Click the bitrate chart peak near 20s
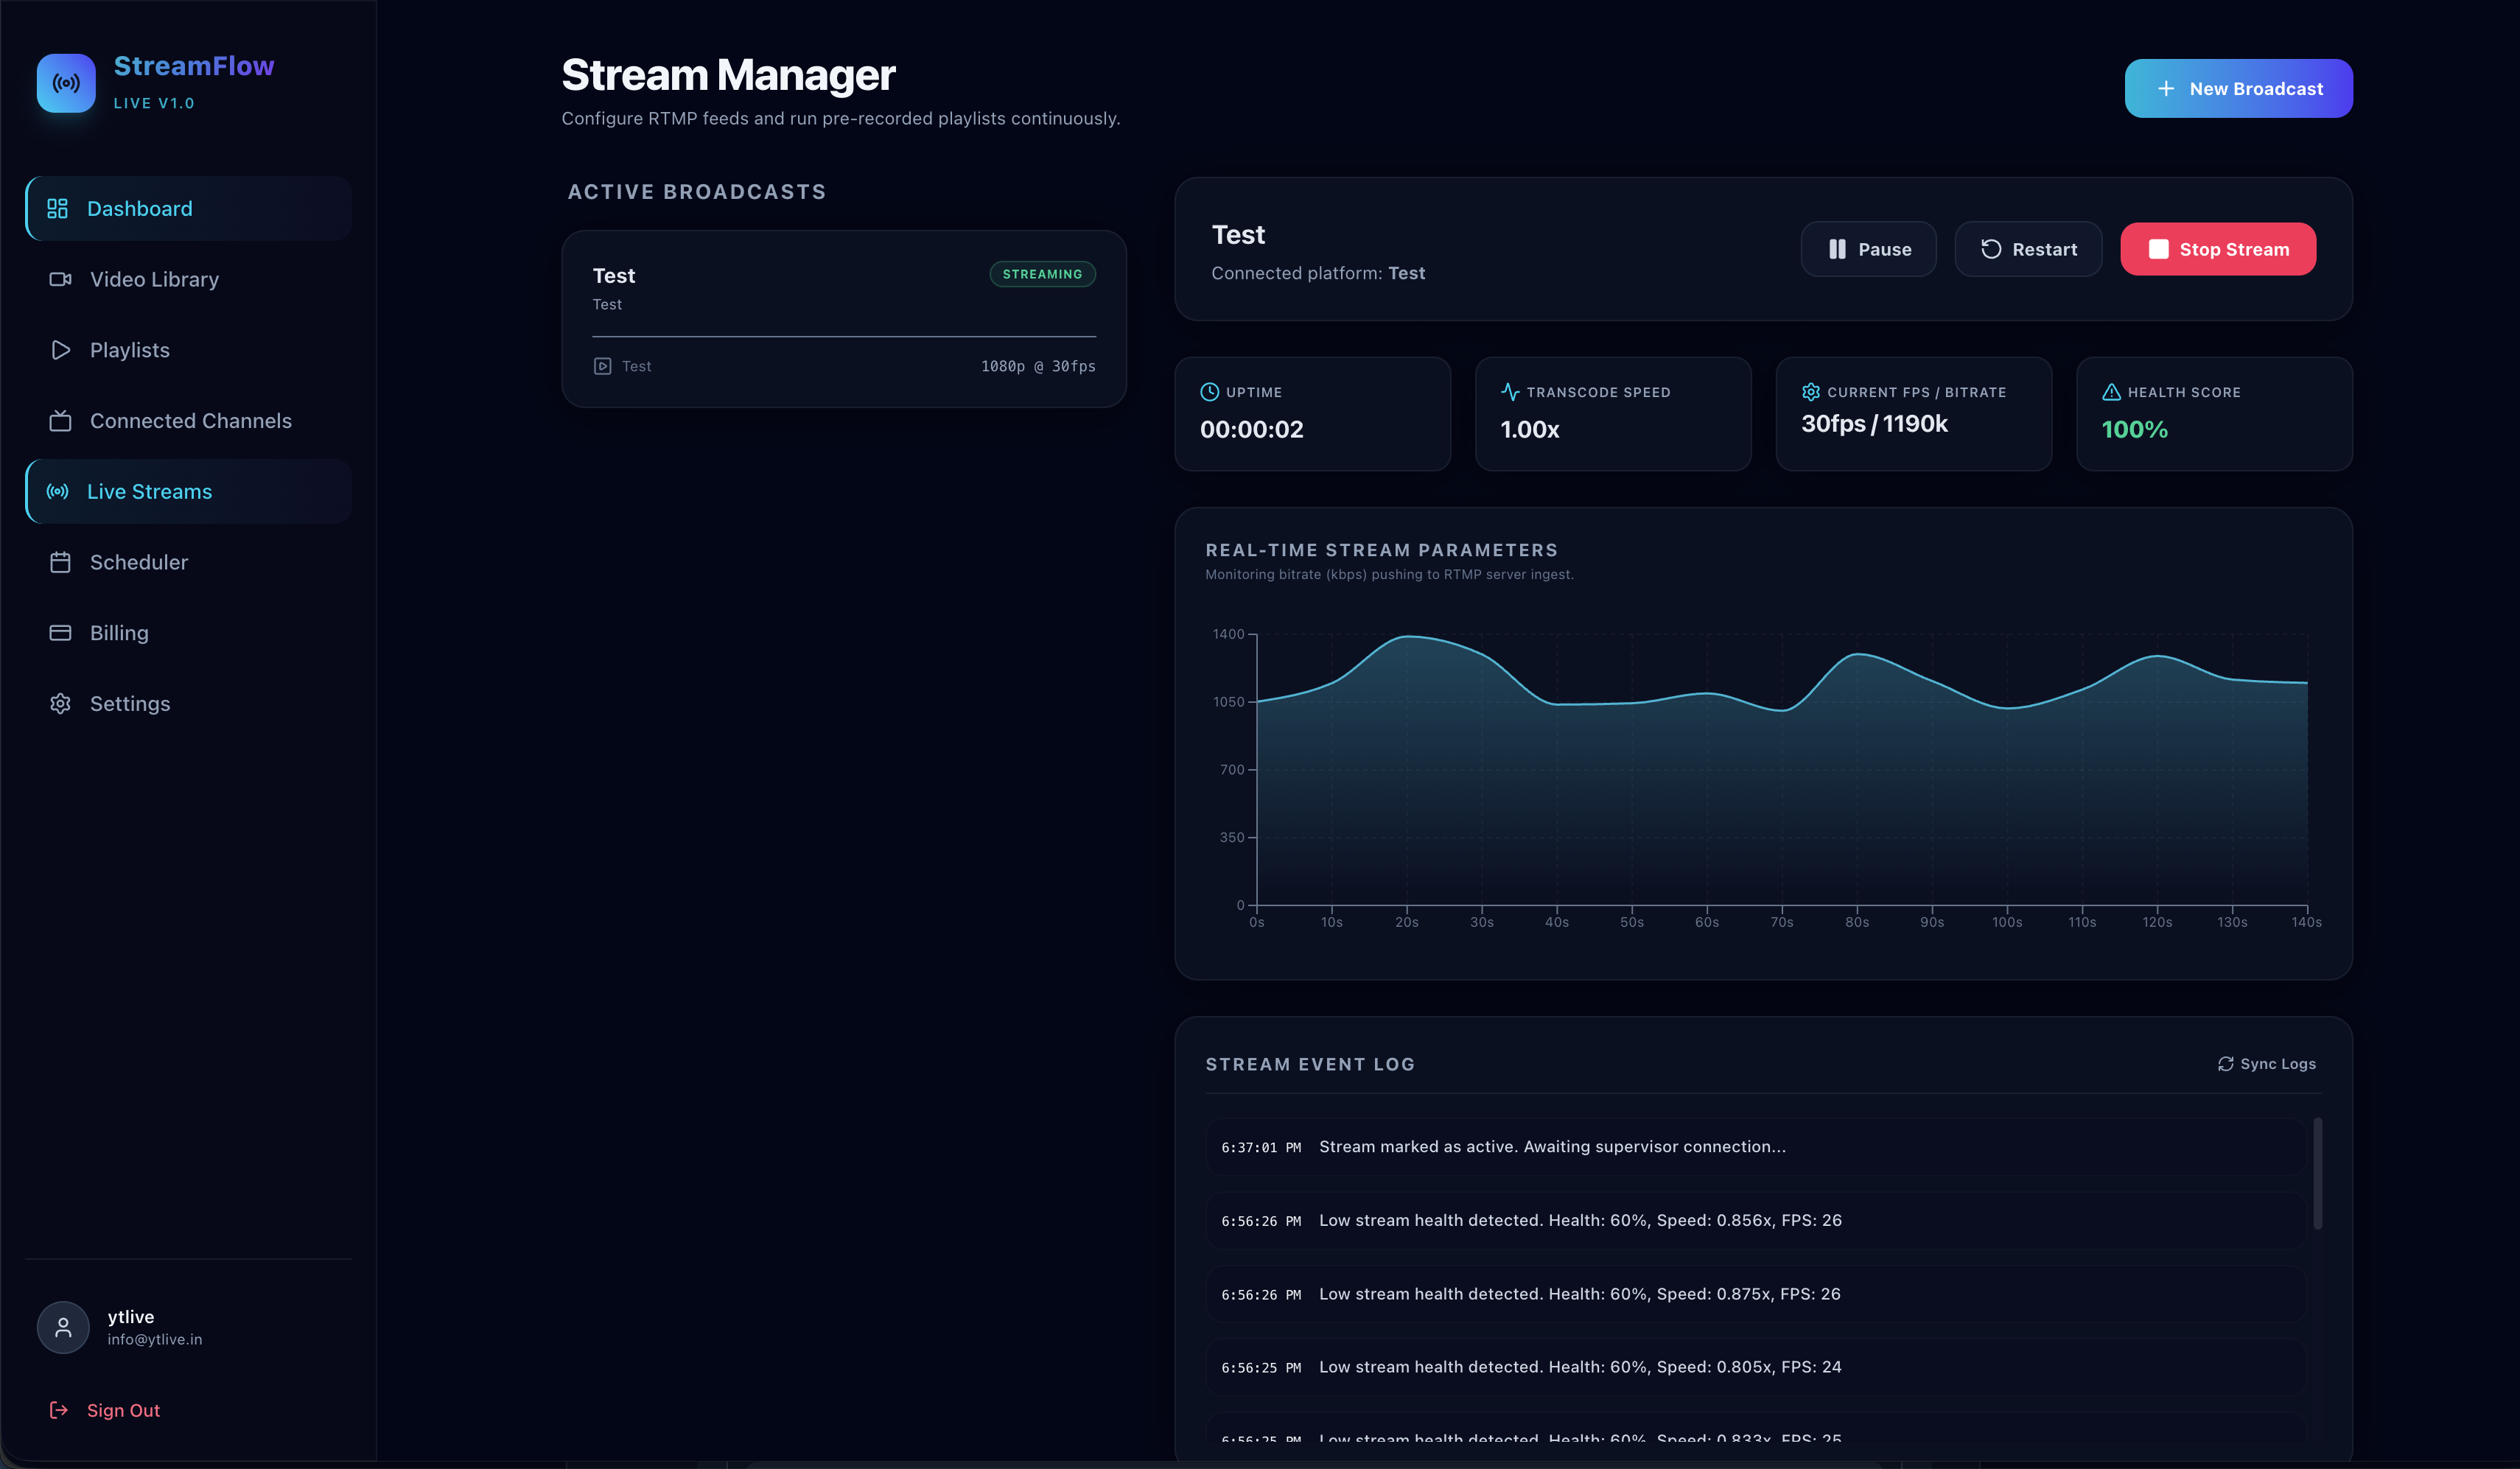The image size is (2520, 1469). coord(1407,637)
